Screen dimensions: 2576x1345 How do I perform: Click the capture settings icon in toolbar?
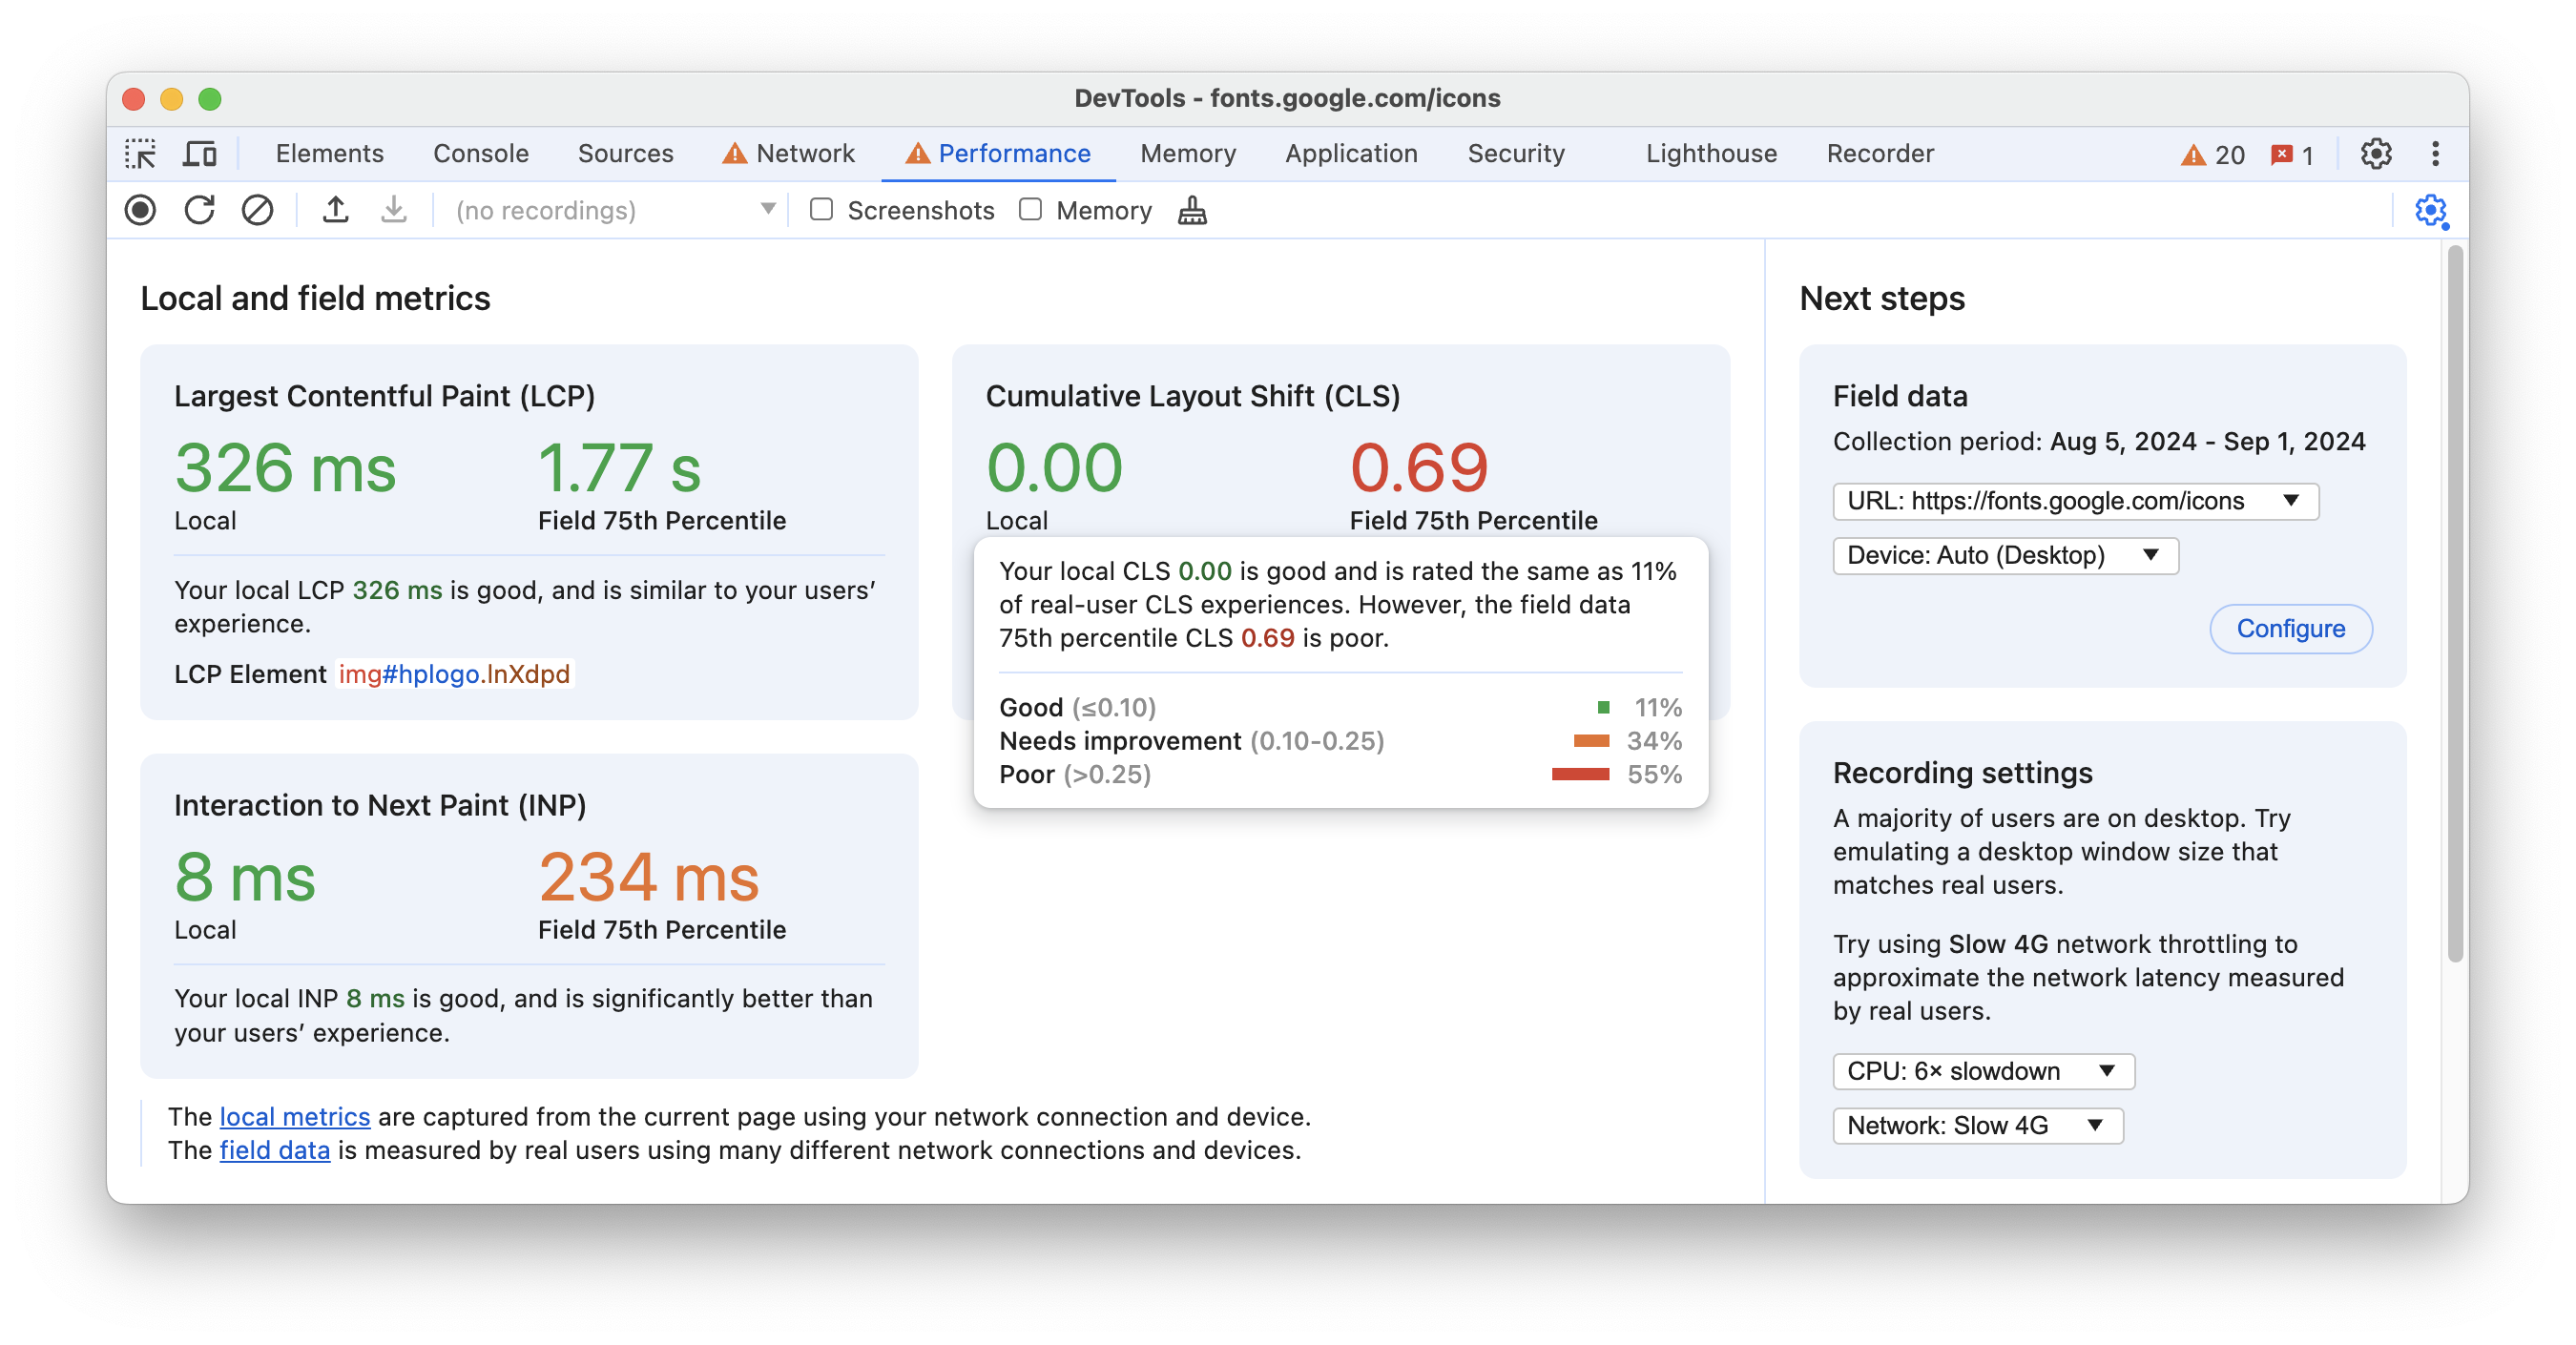click(2431, 210)
